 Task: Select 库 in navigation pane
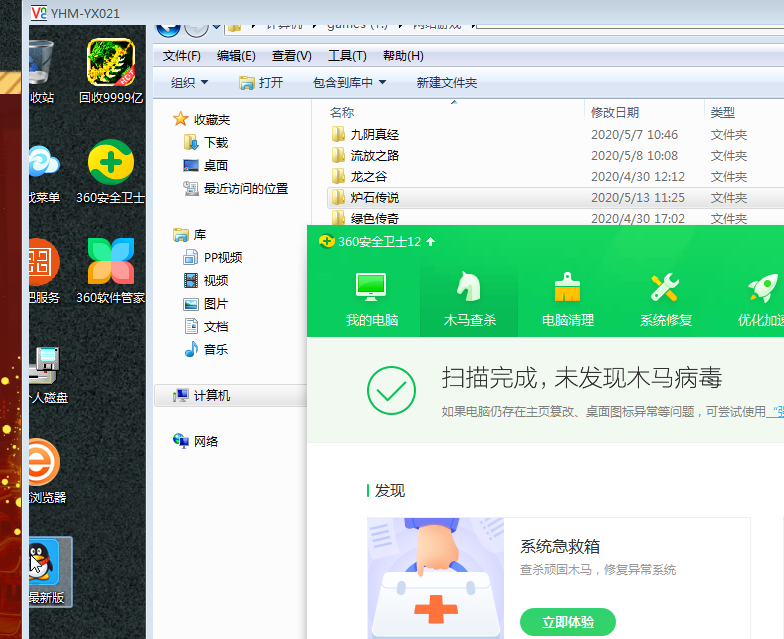tap(190, 234)
